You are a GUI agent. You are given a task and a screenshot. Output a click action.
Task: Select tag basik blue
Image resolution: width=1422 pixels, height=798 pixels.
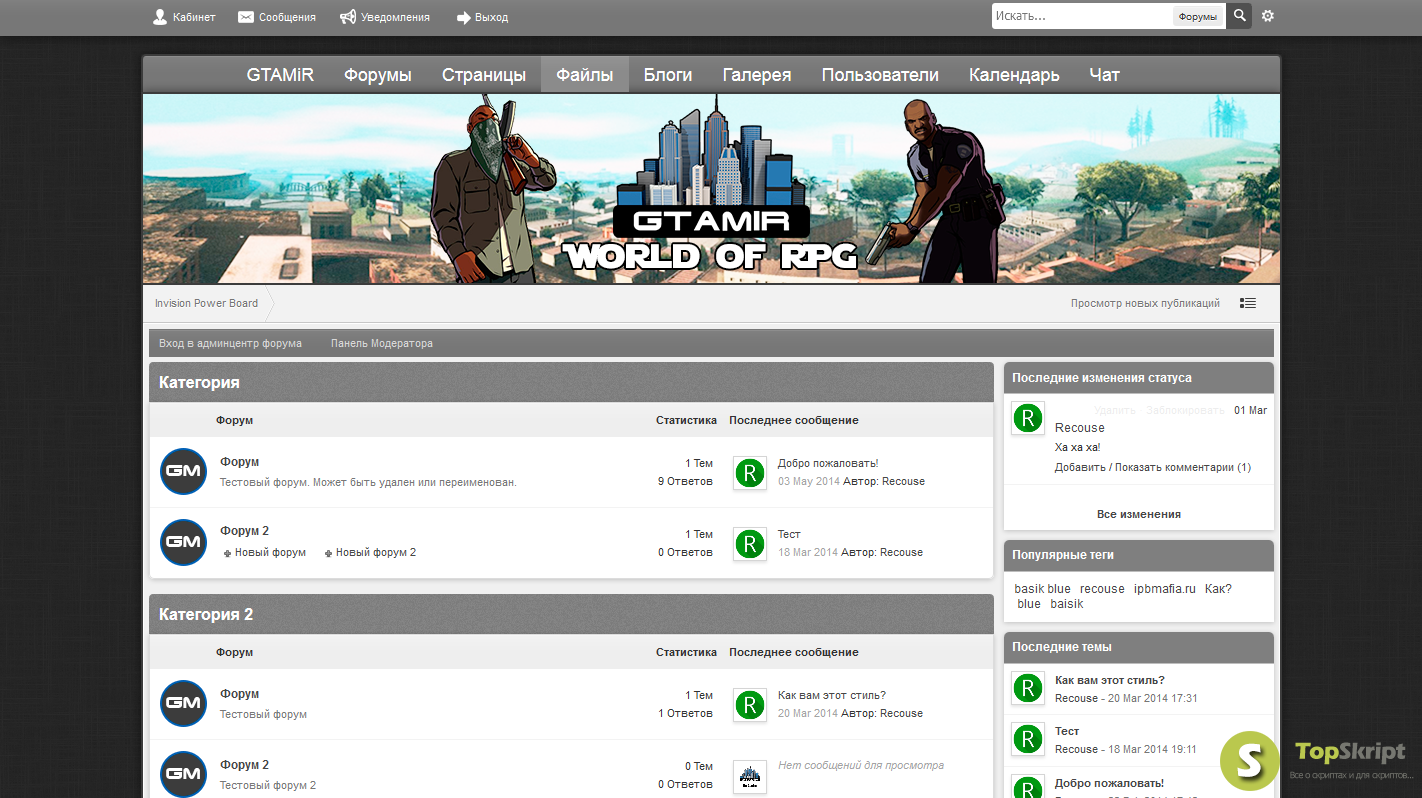pyautogui.click(x=1043, y=589)
